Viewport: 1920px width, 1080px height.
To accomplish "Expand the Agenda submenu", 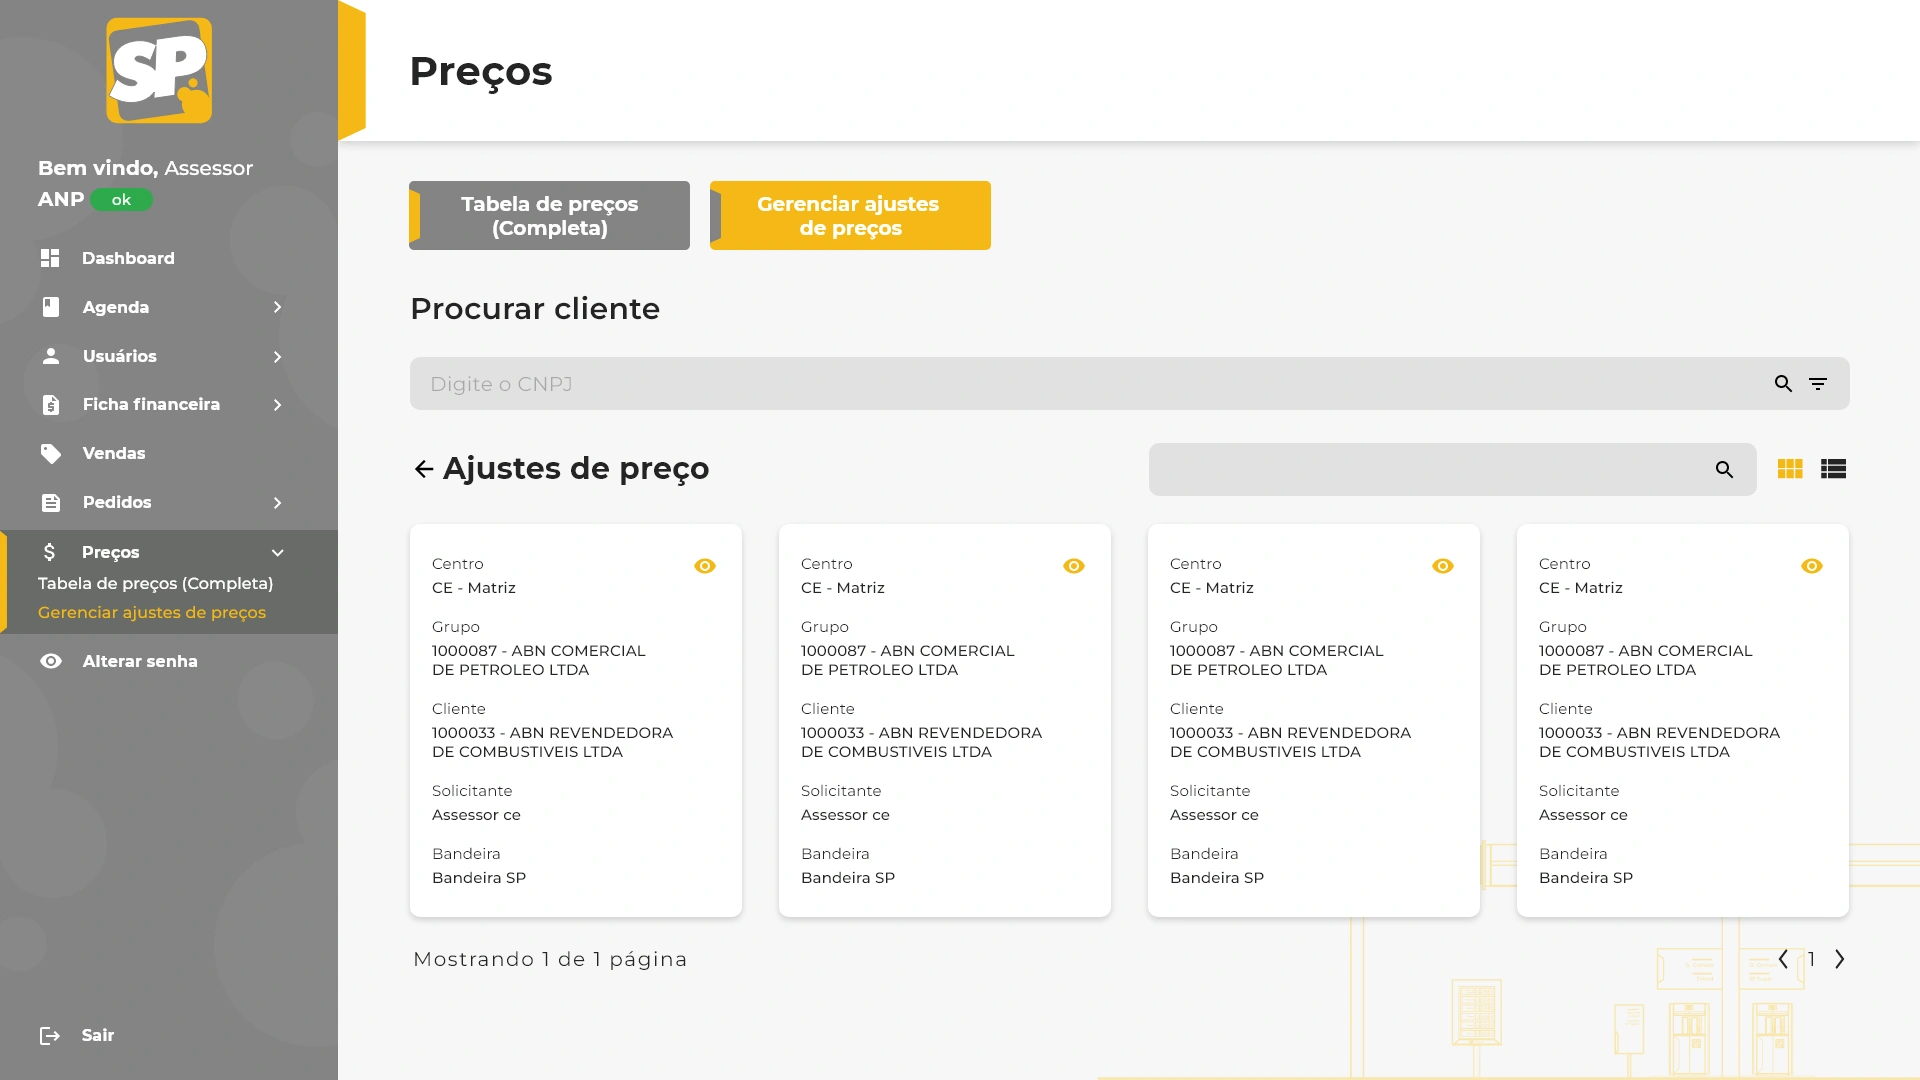I will pyautogui.click(x=277, y=307).
